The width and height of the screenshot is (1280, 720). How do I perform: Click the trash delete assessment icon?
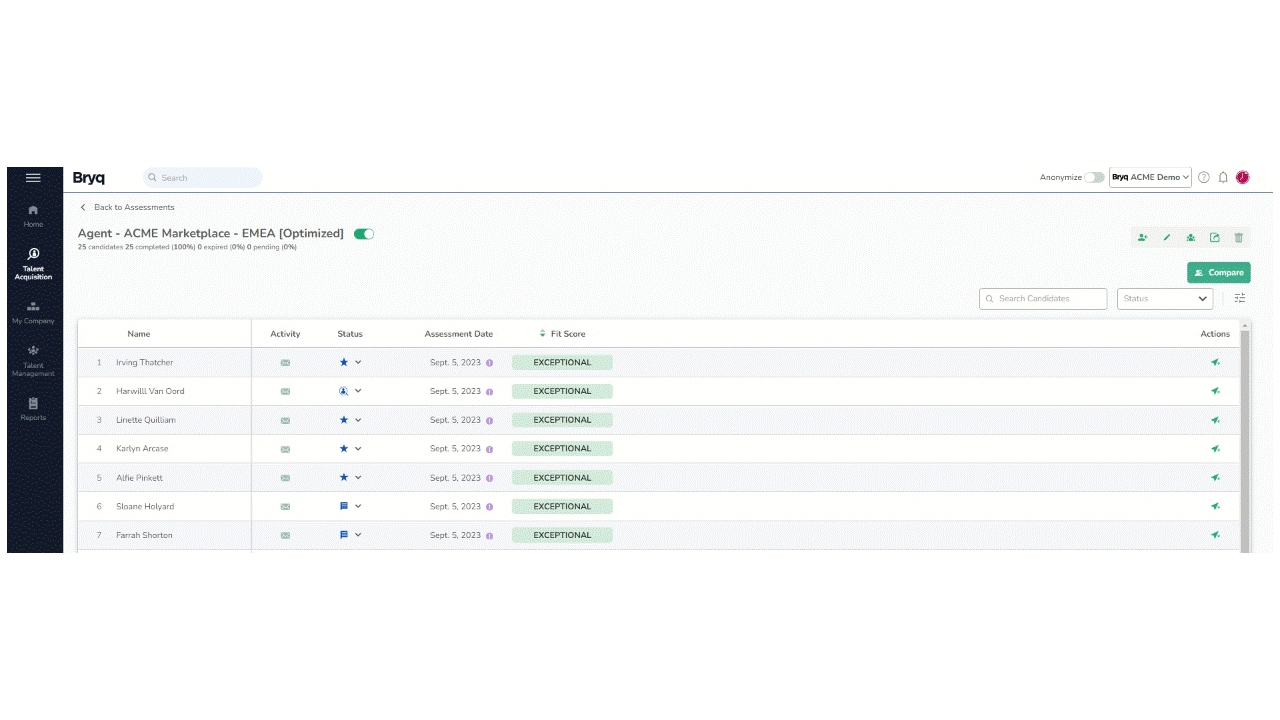tap(1239, 238)
